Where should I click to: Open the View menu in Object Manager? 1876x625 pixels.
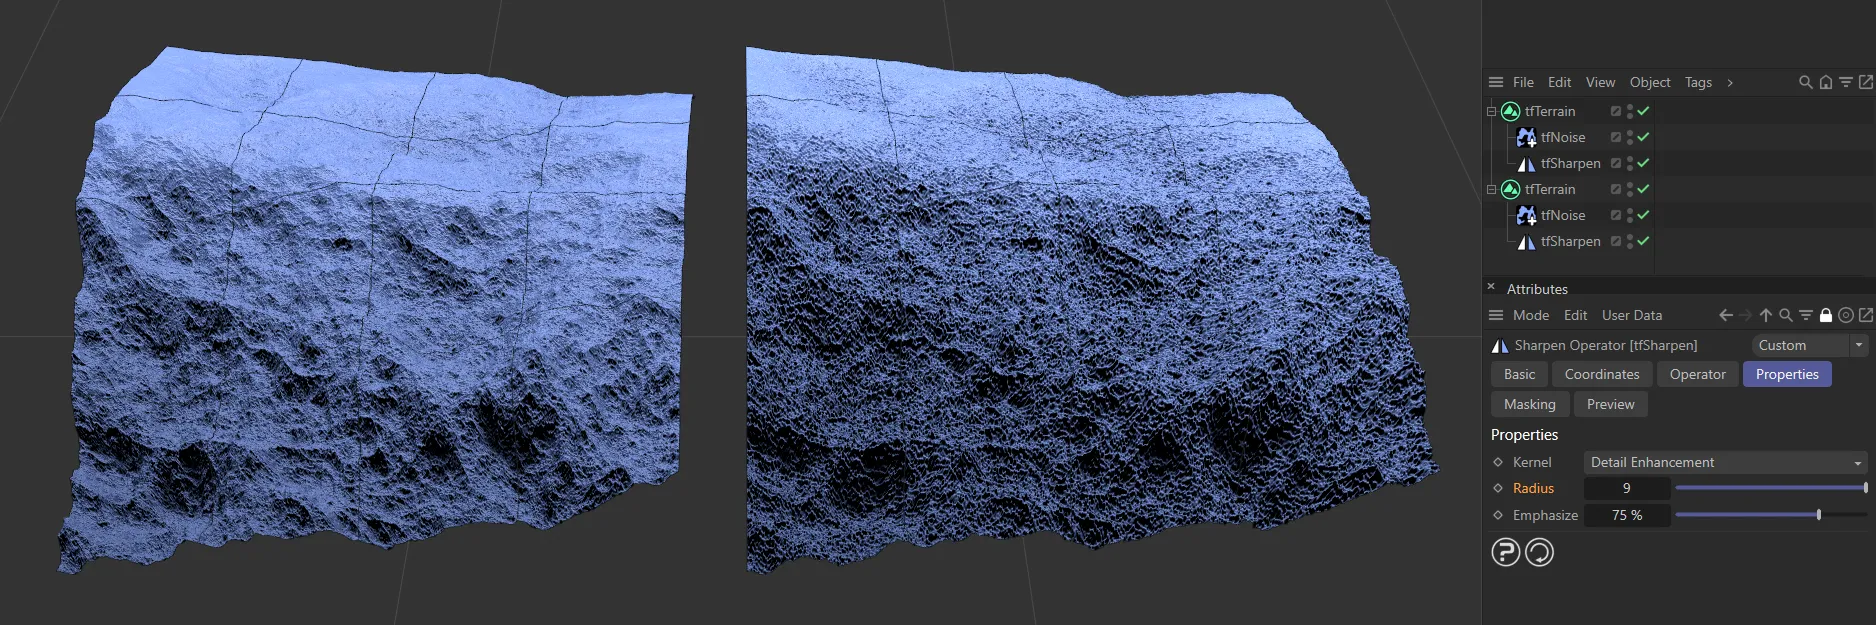[1600, 82]
